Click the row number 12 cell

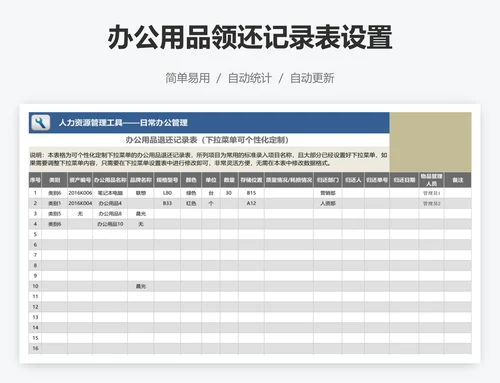tap(35, 307)
